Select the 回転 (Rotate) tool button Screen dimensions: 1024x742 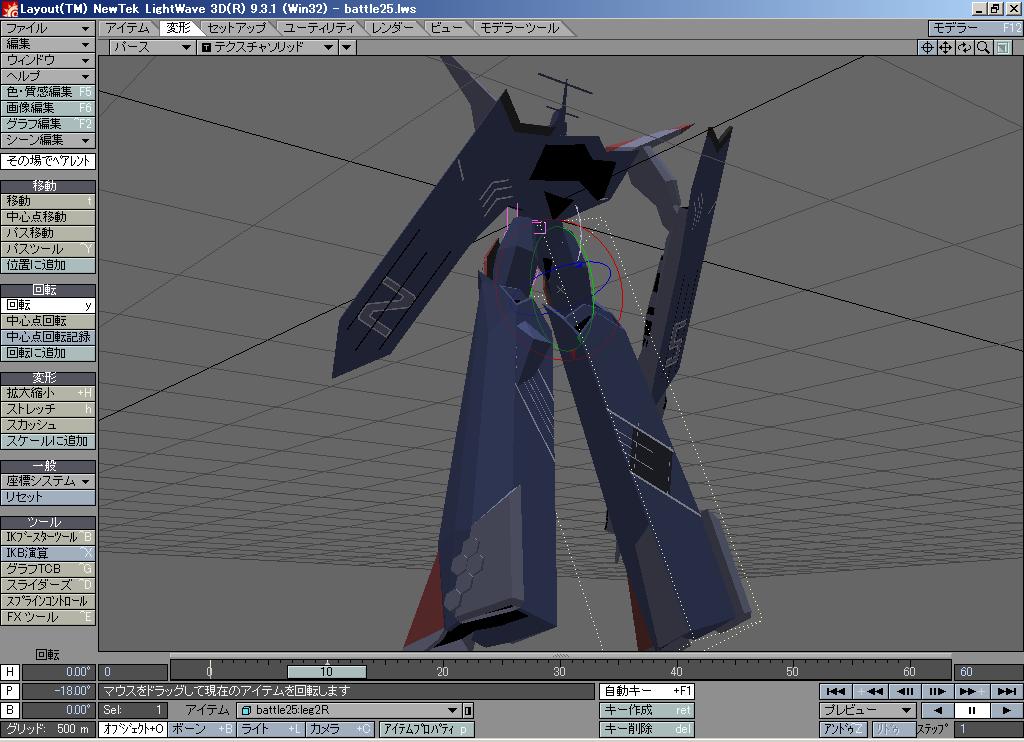(48, 305)
